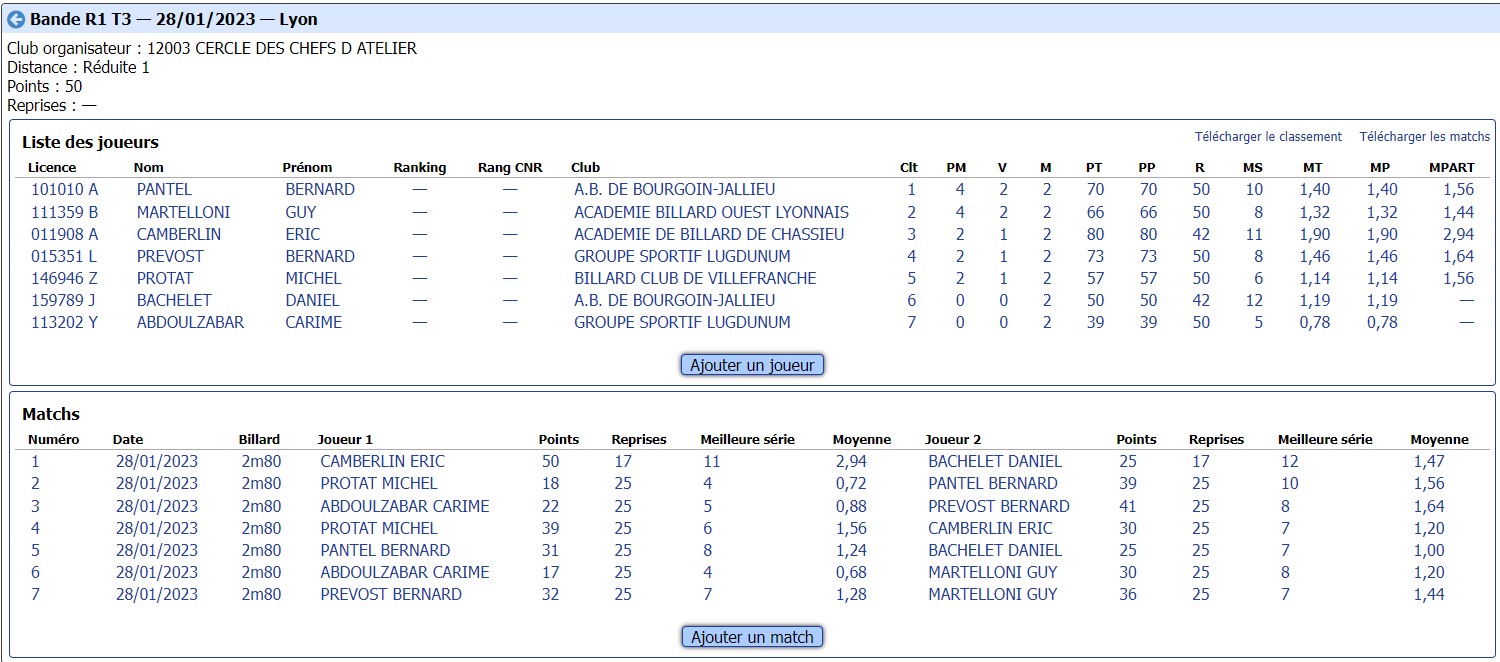Open the Télécharger les matchs link

1424,137
